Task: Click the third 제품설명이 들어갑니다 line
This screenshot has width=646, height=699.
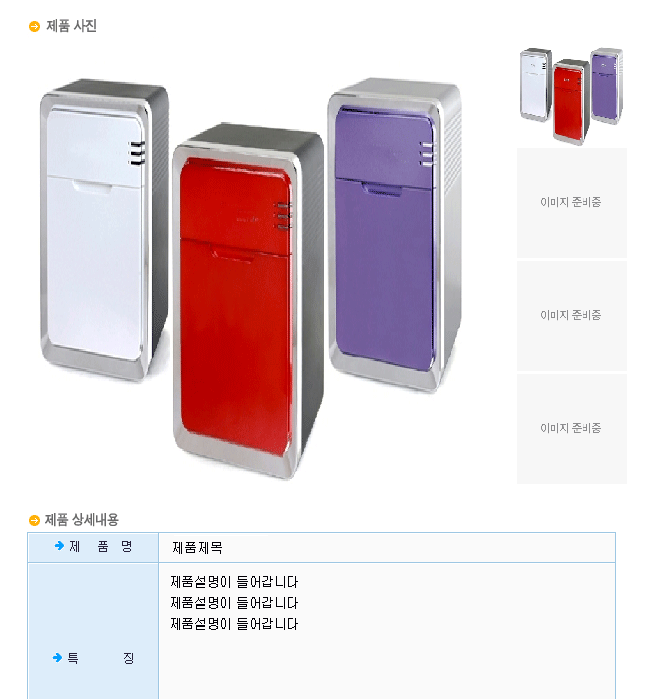Action: coord(234,624)
